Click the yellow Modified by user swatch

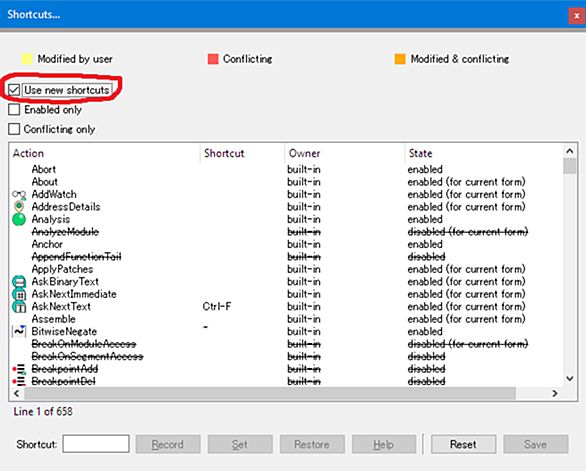click(x=27, y=59)
